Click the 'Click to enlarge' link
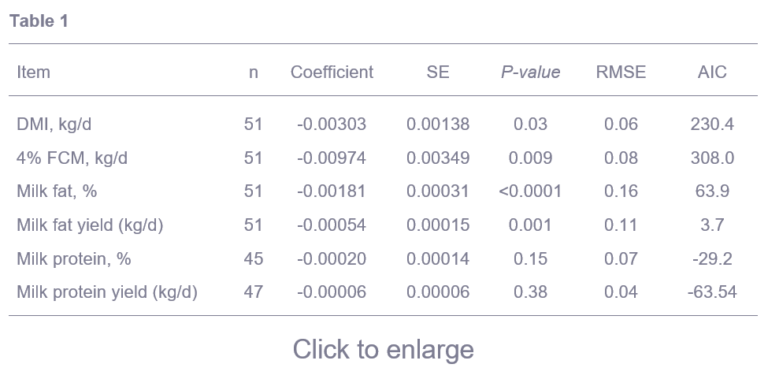Screen dimensions: 768x379 coord(384,350)
